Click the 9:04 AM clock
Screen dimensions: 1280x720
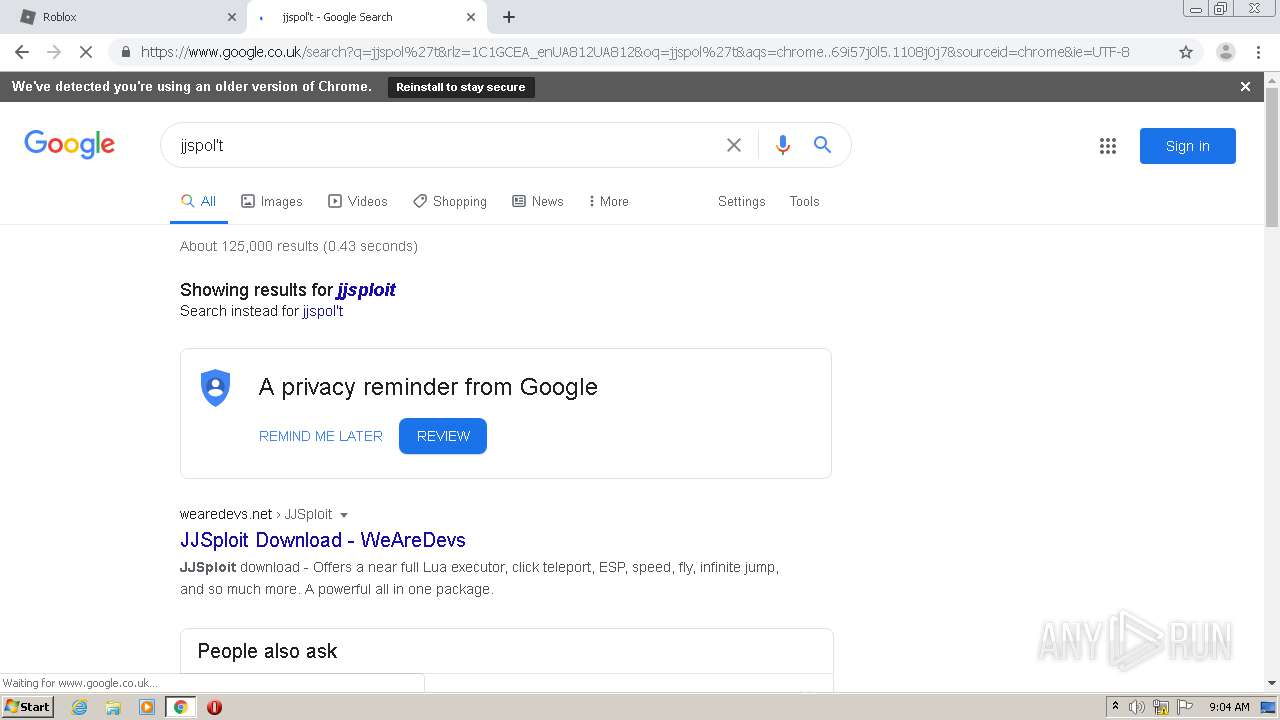[1229, 707]
